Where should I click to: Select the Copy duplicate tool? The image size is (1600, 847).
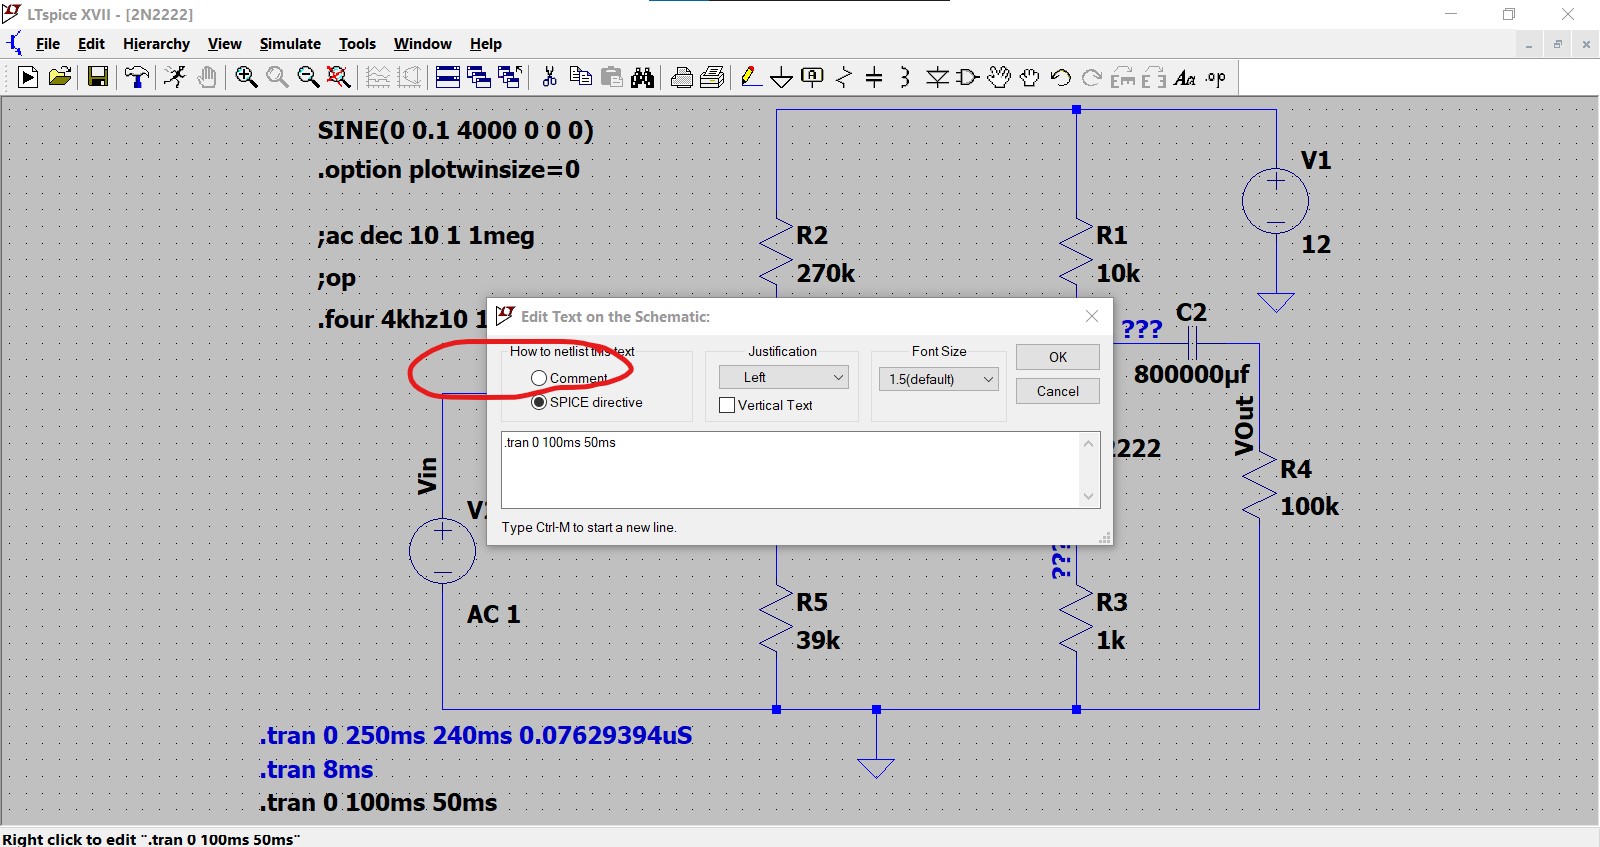click(x=580, y=77)
